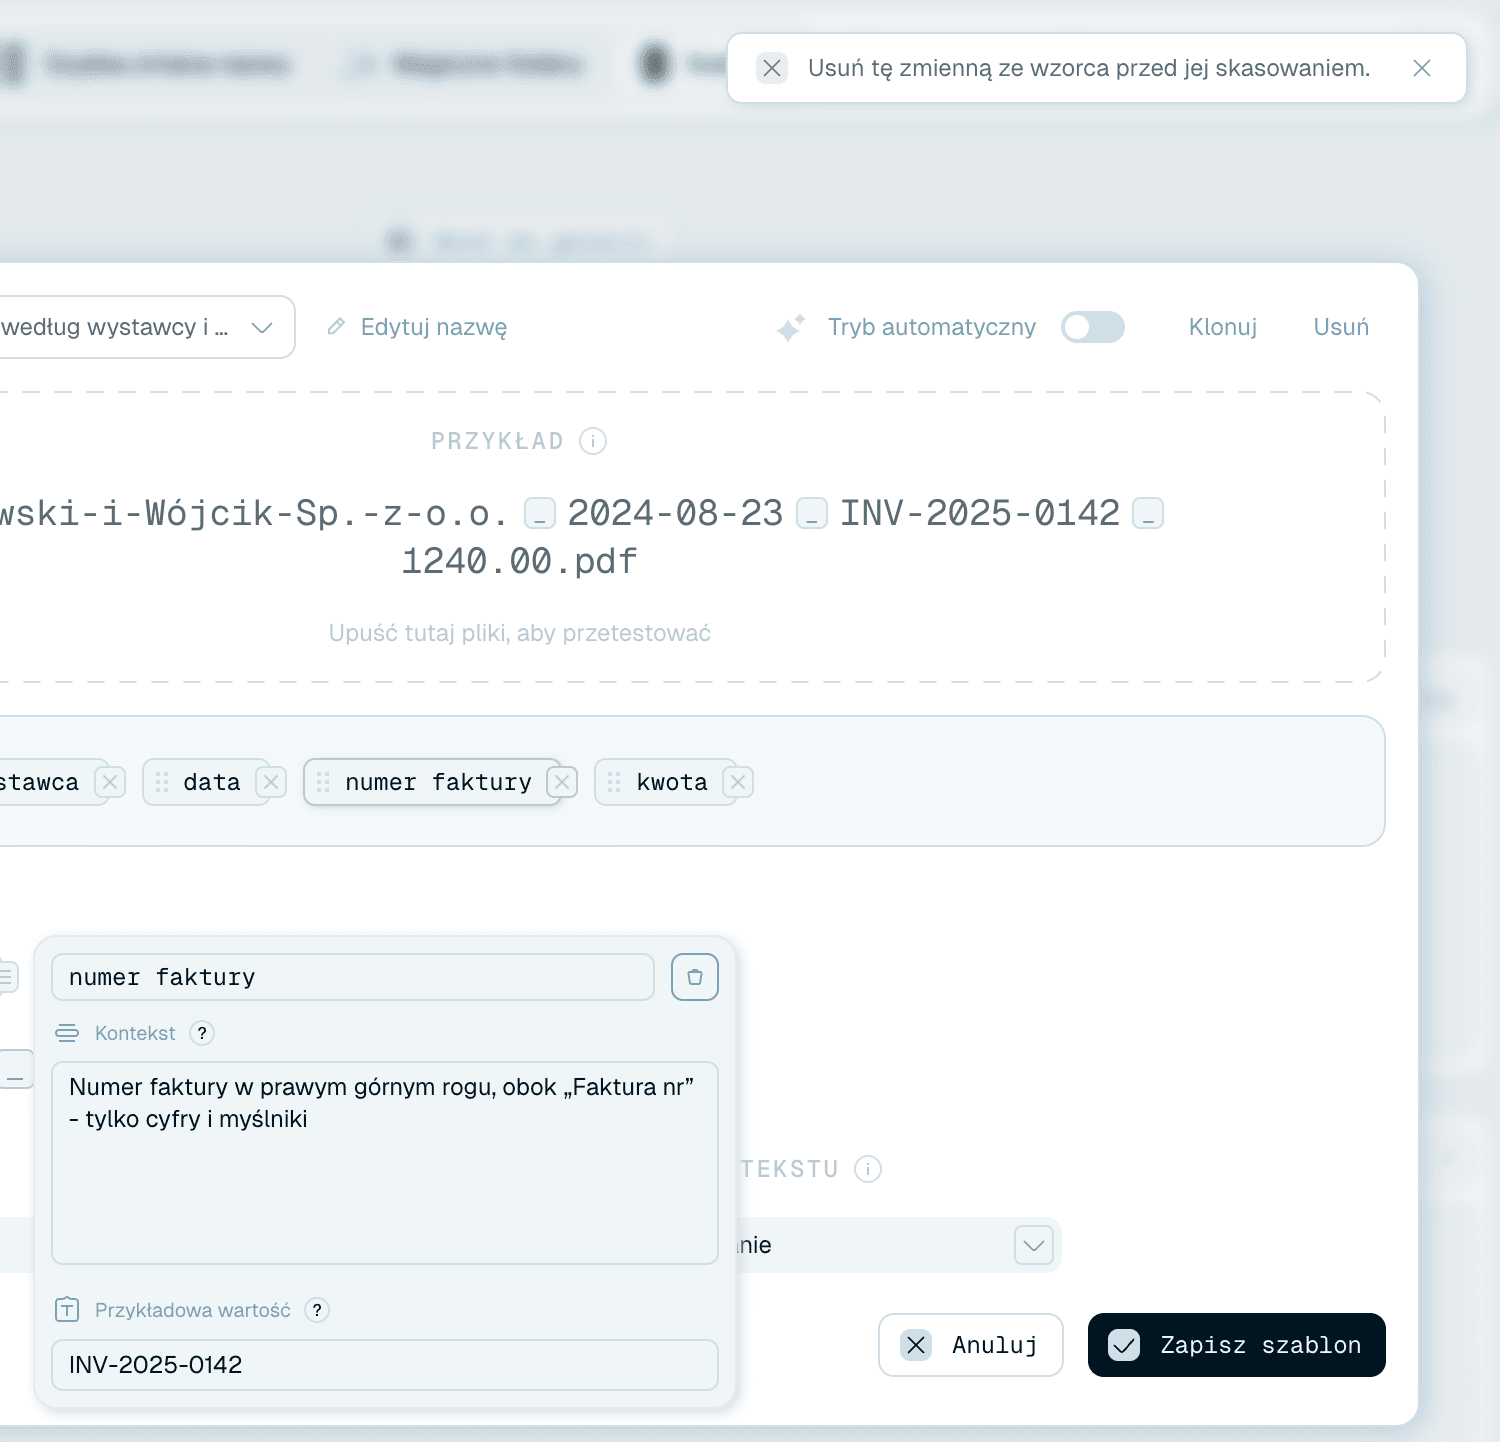Remove the 'data' variable chip
This screenshot has height=1442, width=1500.
(x=271, y=782)
